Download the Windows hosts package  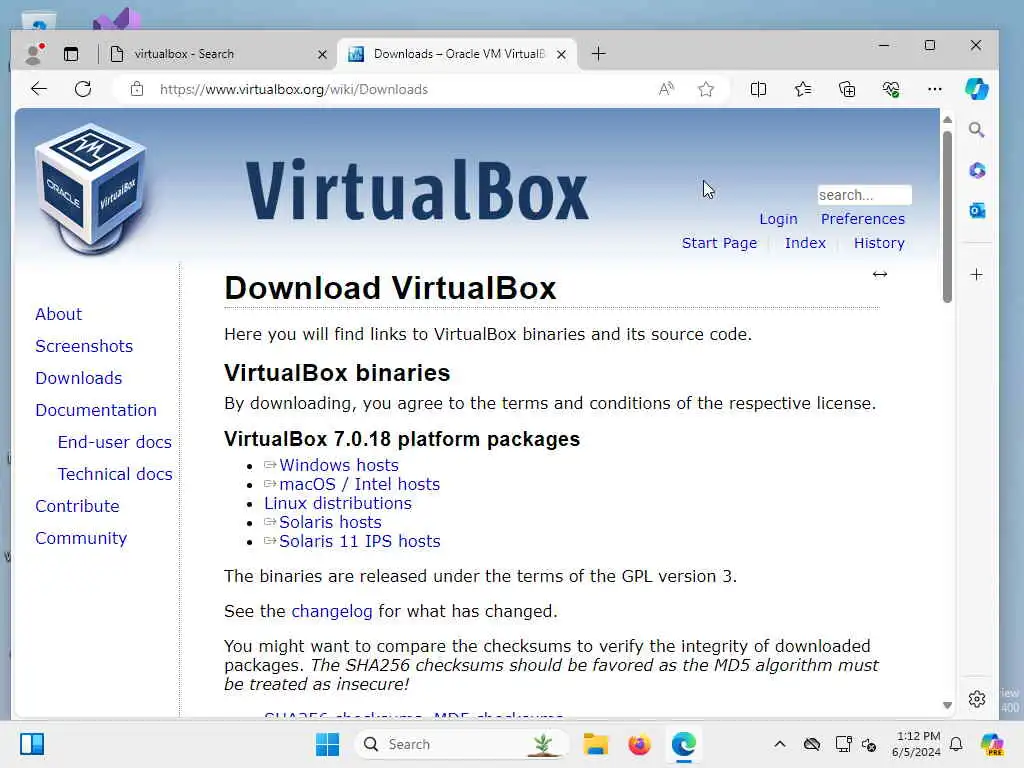tap(338, 465)
